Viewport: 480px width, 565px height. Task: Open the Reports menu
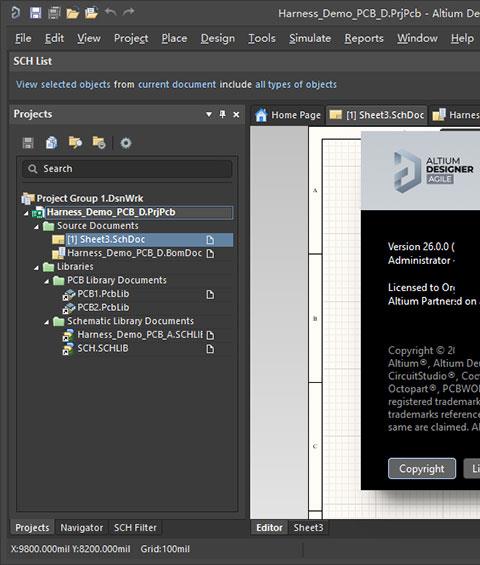click(x=364, y=38)
